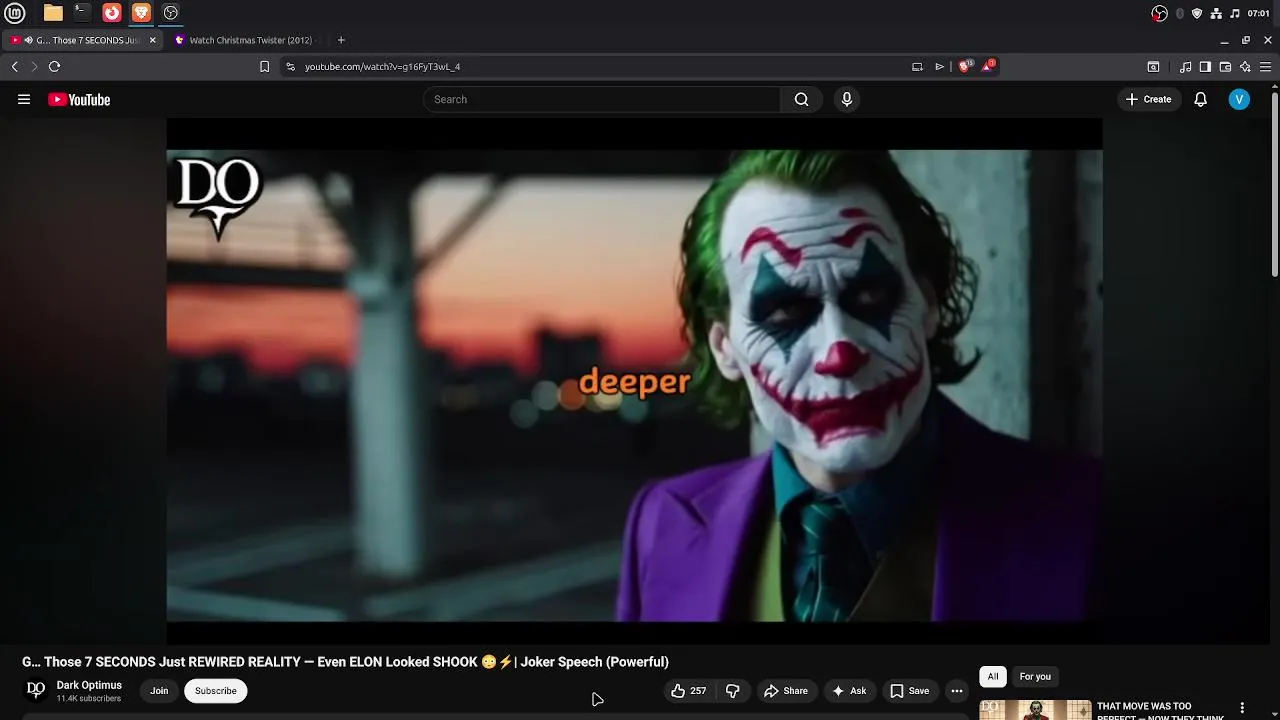Open the media control music note in toolbar
Screen dimensions: 1280x720
pos(1186,66)
